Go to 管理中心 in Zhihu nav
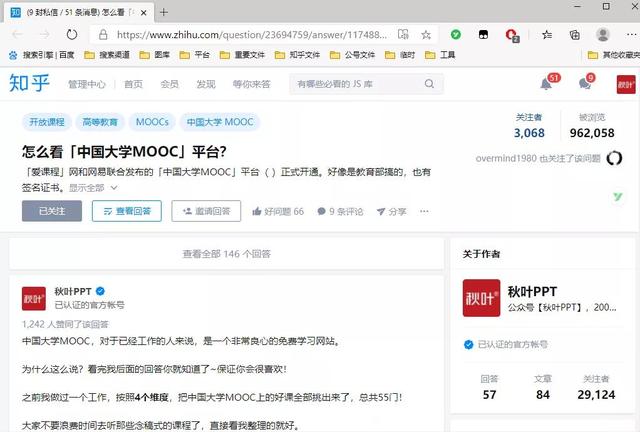The image size is (640, 432). [x=87, y=84]
